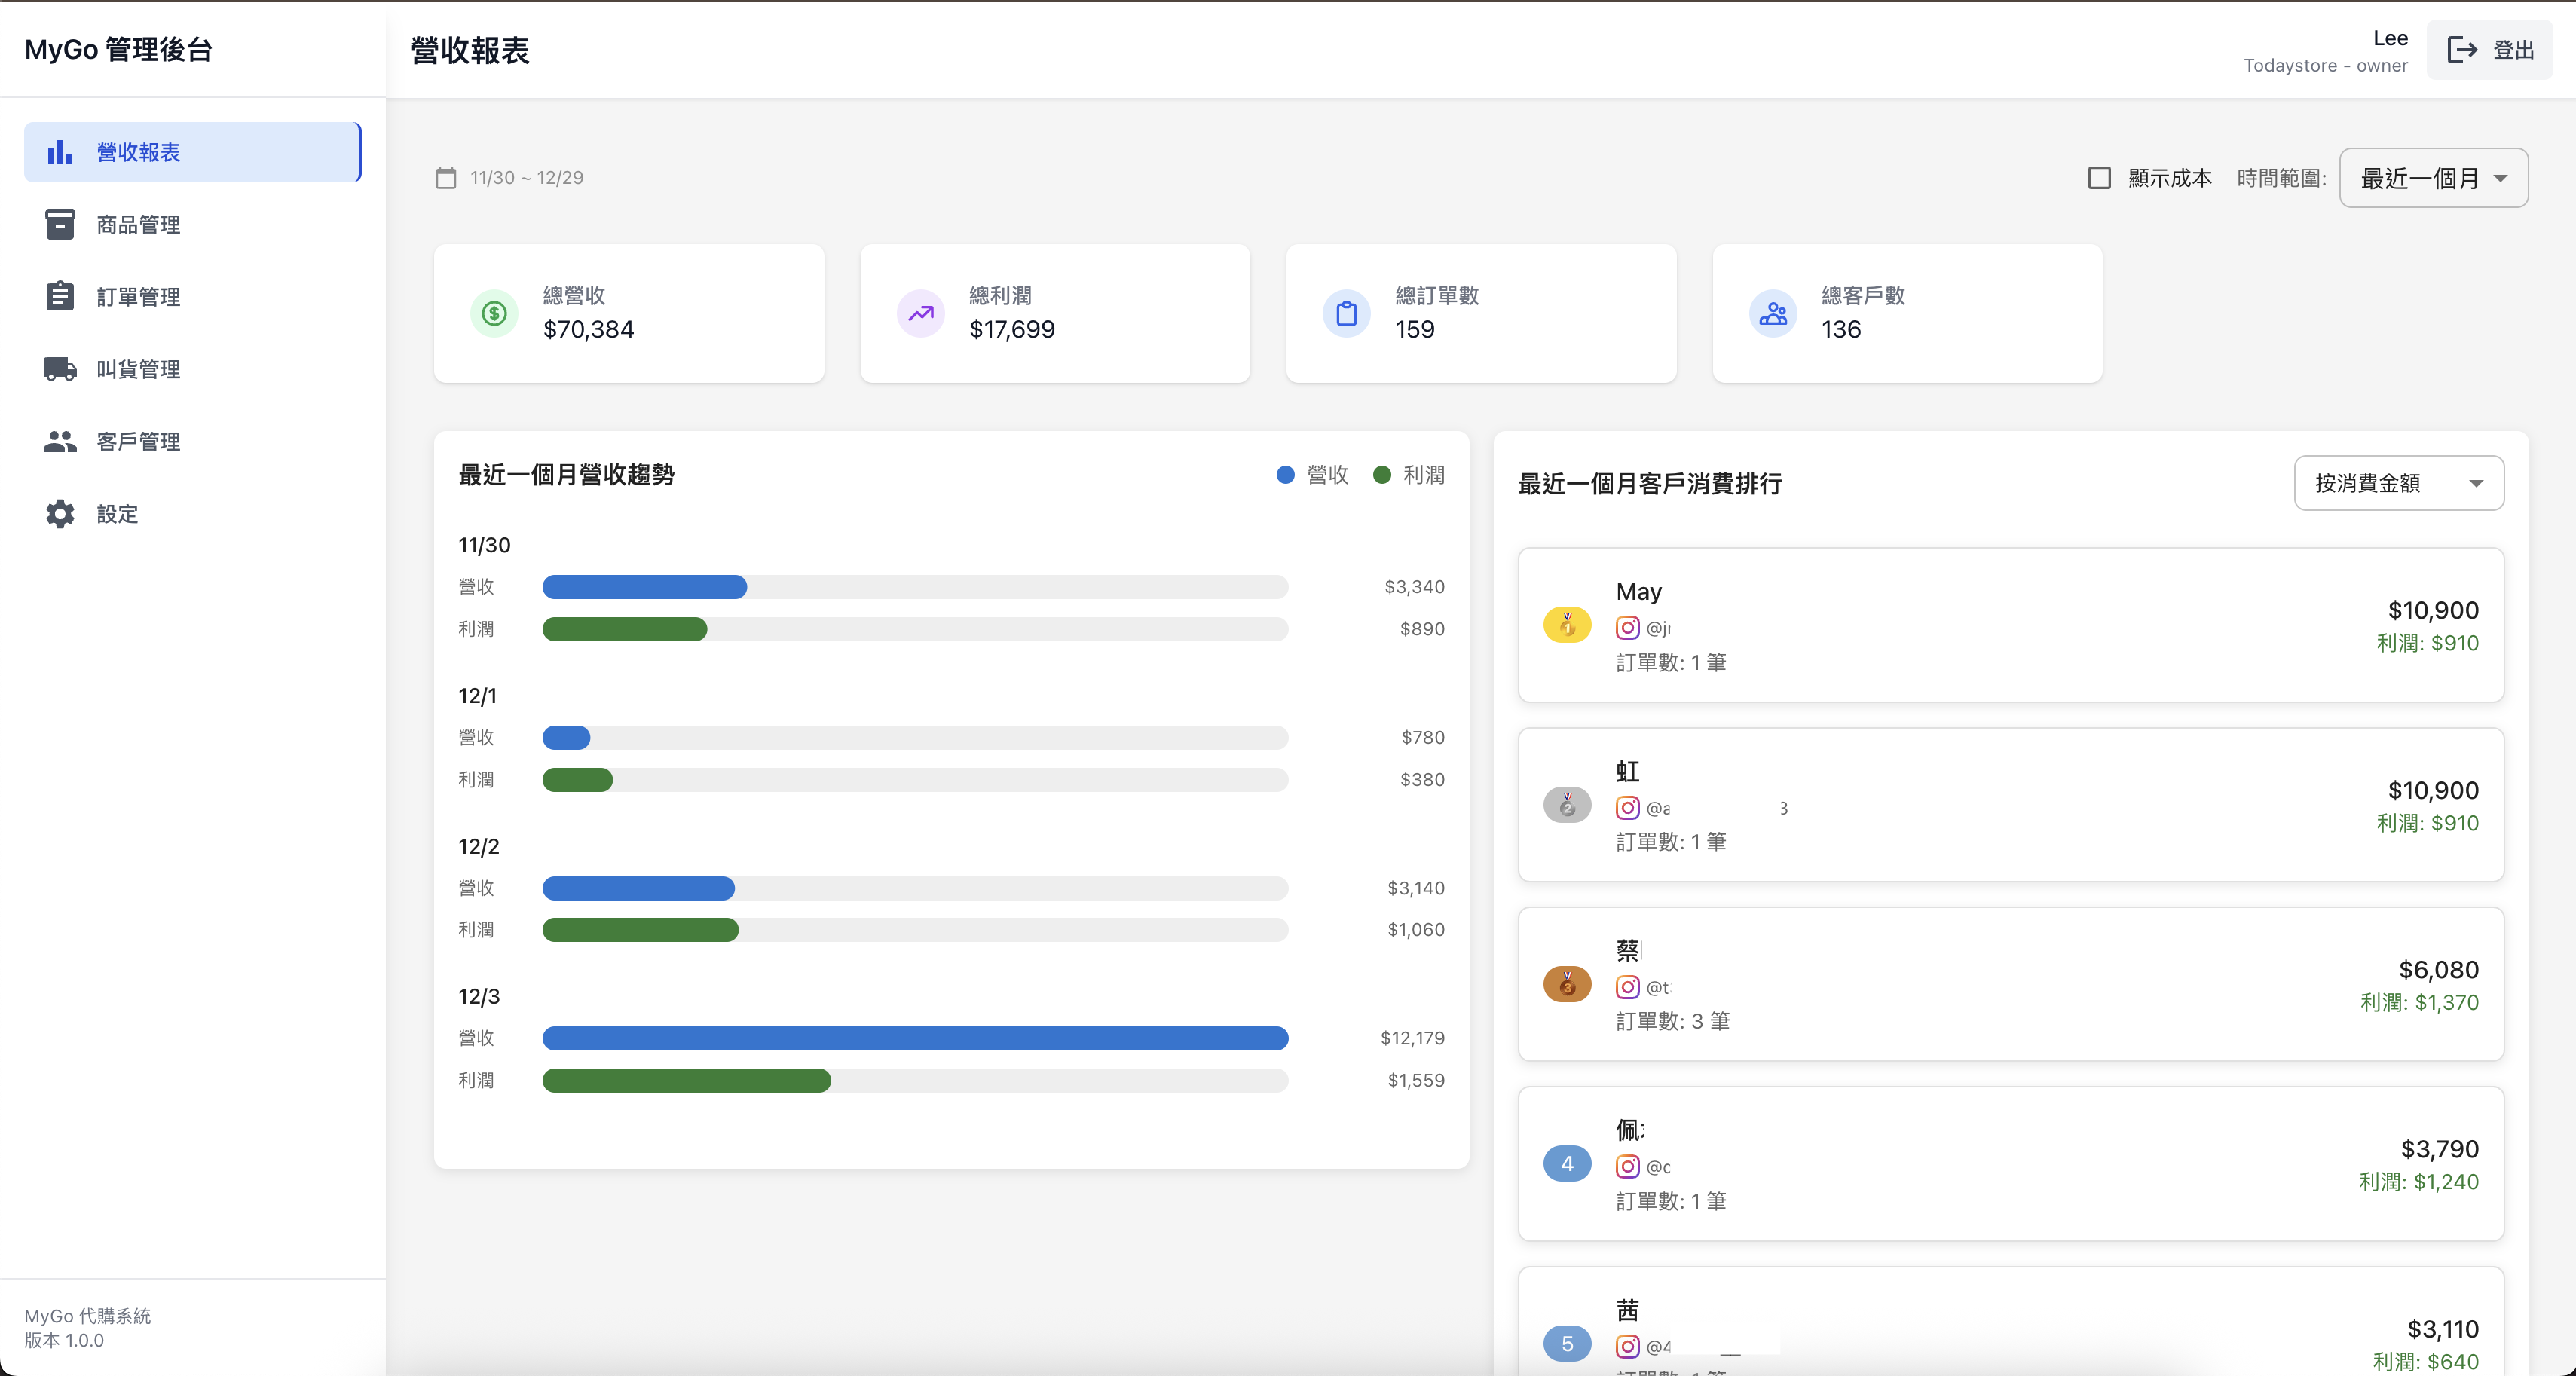Open the 最近一個月 time range dropdown
This screenshot has width=2576, height=1376.
pyautogui.click(x=2433, y=177)
